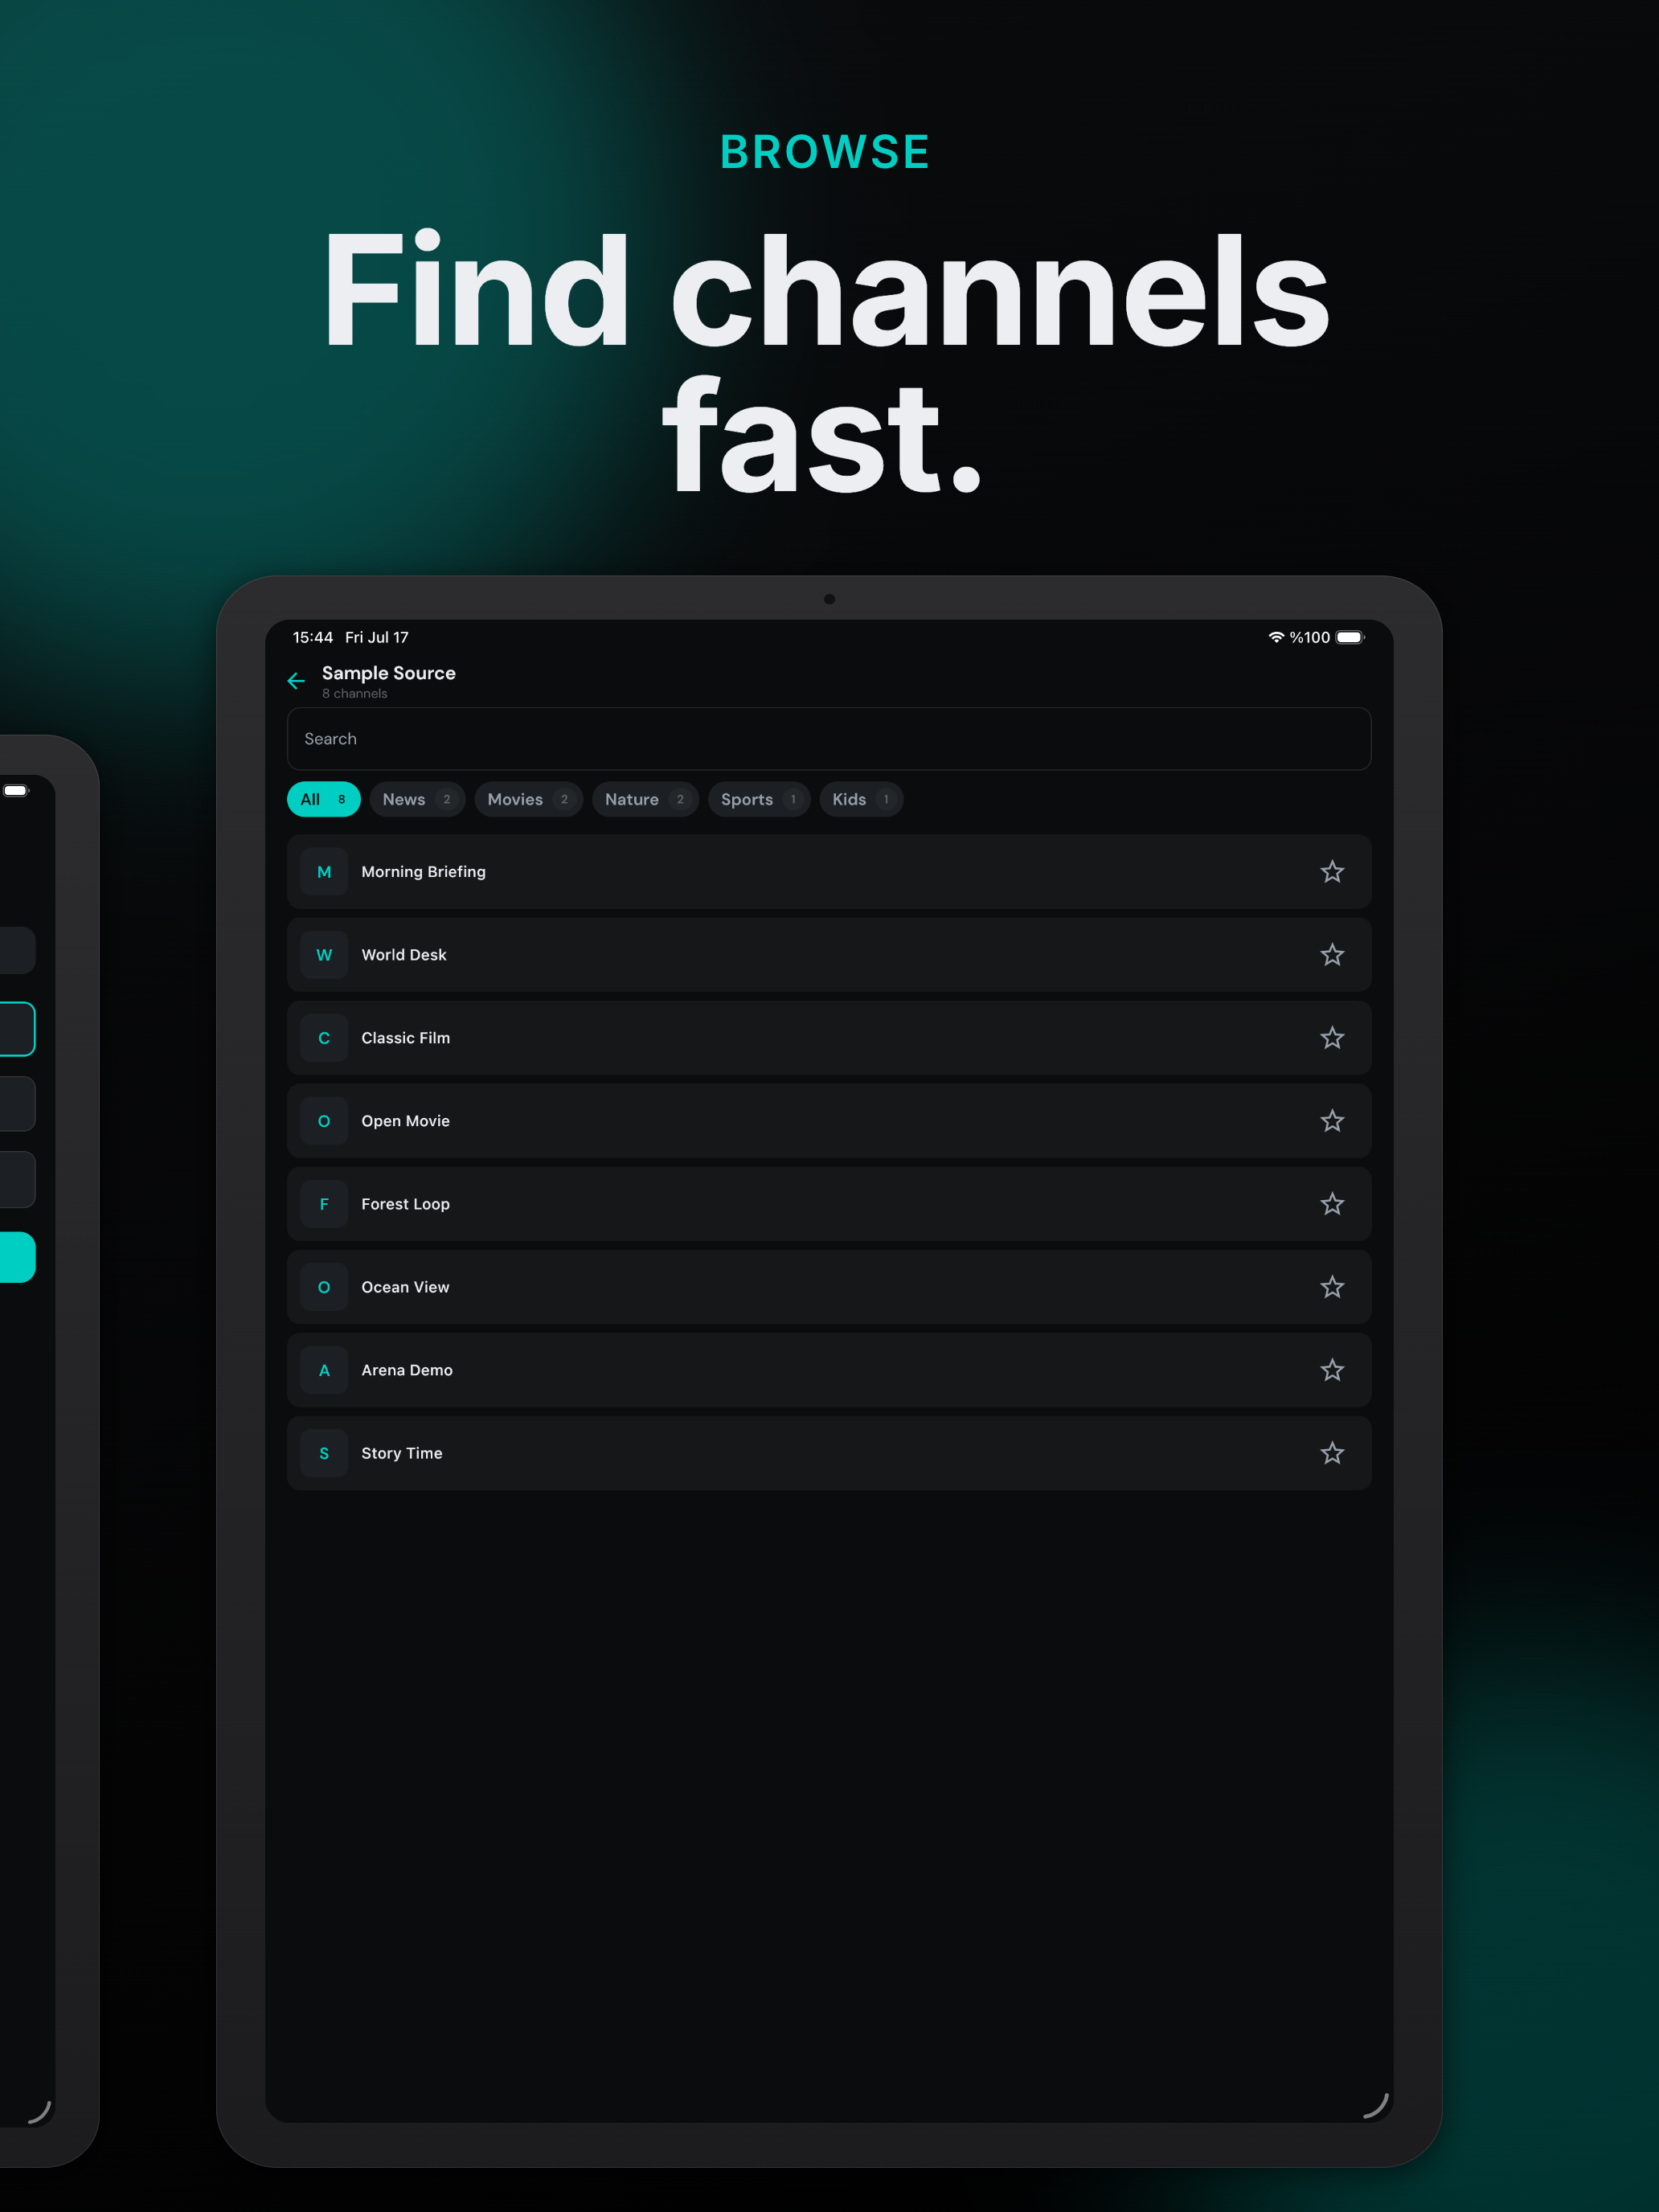Play the Classic Film channel
The image size is (1659, 2212).
point(829,1038)
